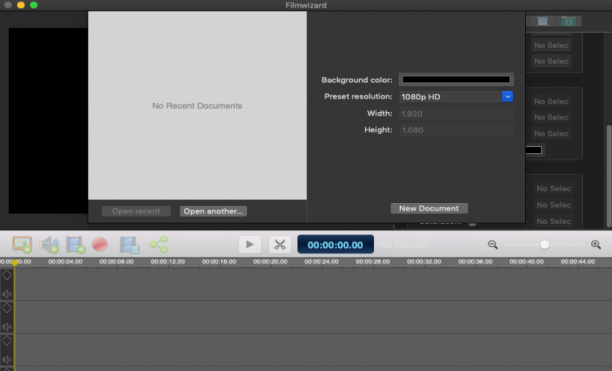Click the inspector panel vertical scrollbar
Viewport: 612px width, 371px height.
coord(608,176)
